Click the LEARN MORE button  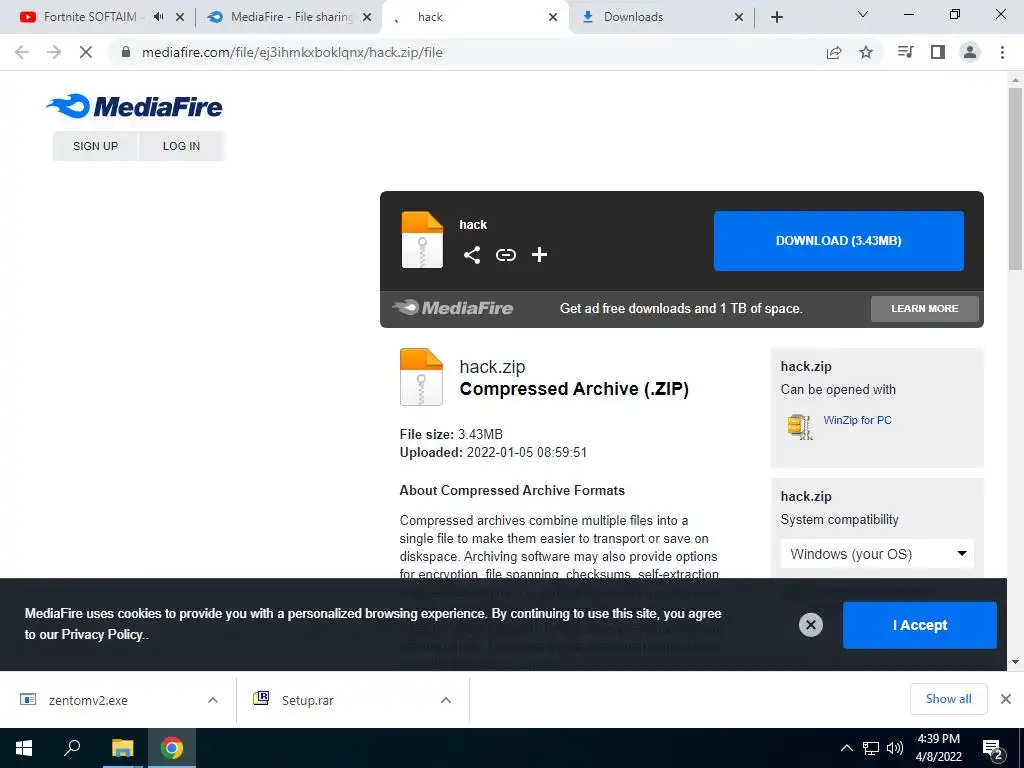[x=925, y=308]
